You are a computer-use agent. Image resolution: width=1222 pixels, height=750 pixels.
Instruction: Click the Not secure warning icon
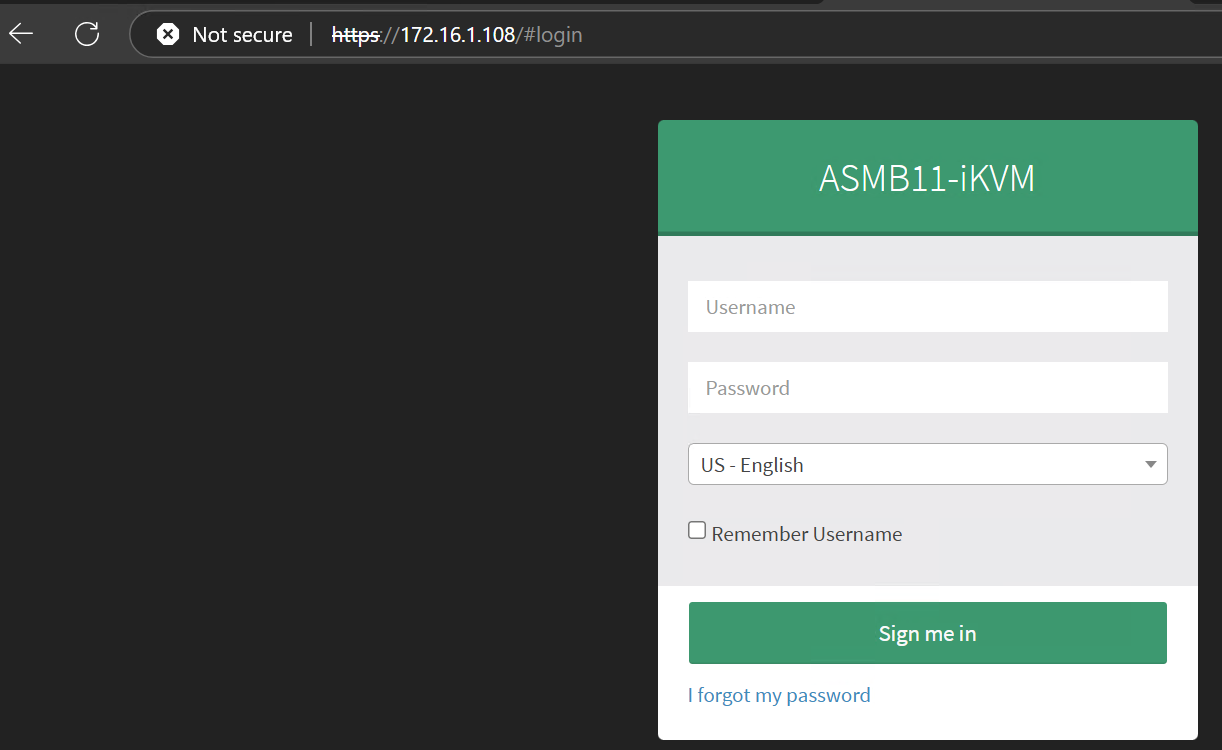click(168, 35)
